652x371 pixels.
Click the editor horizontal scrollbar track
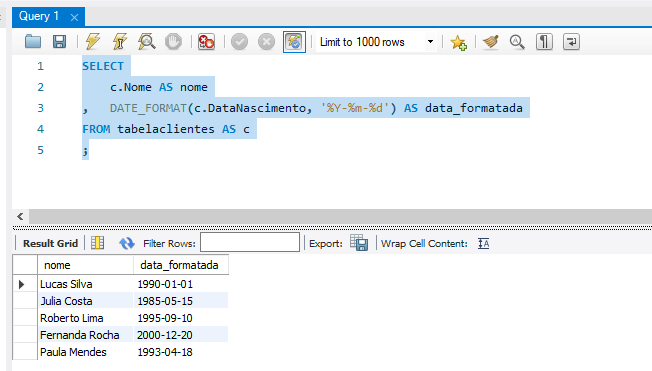340,216
